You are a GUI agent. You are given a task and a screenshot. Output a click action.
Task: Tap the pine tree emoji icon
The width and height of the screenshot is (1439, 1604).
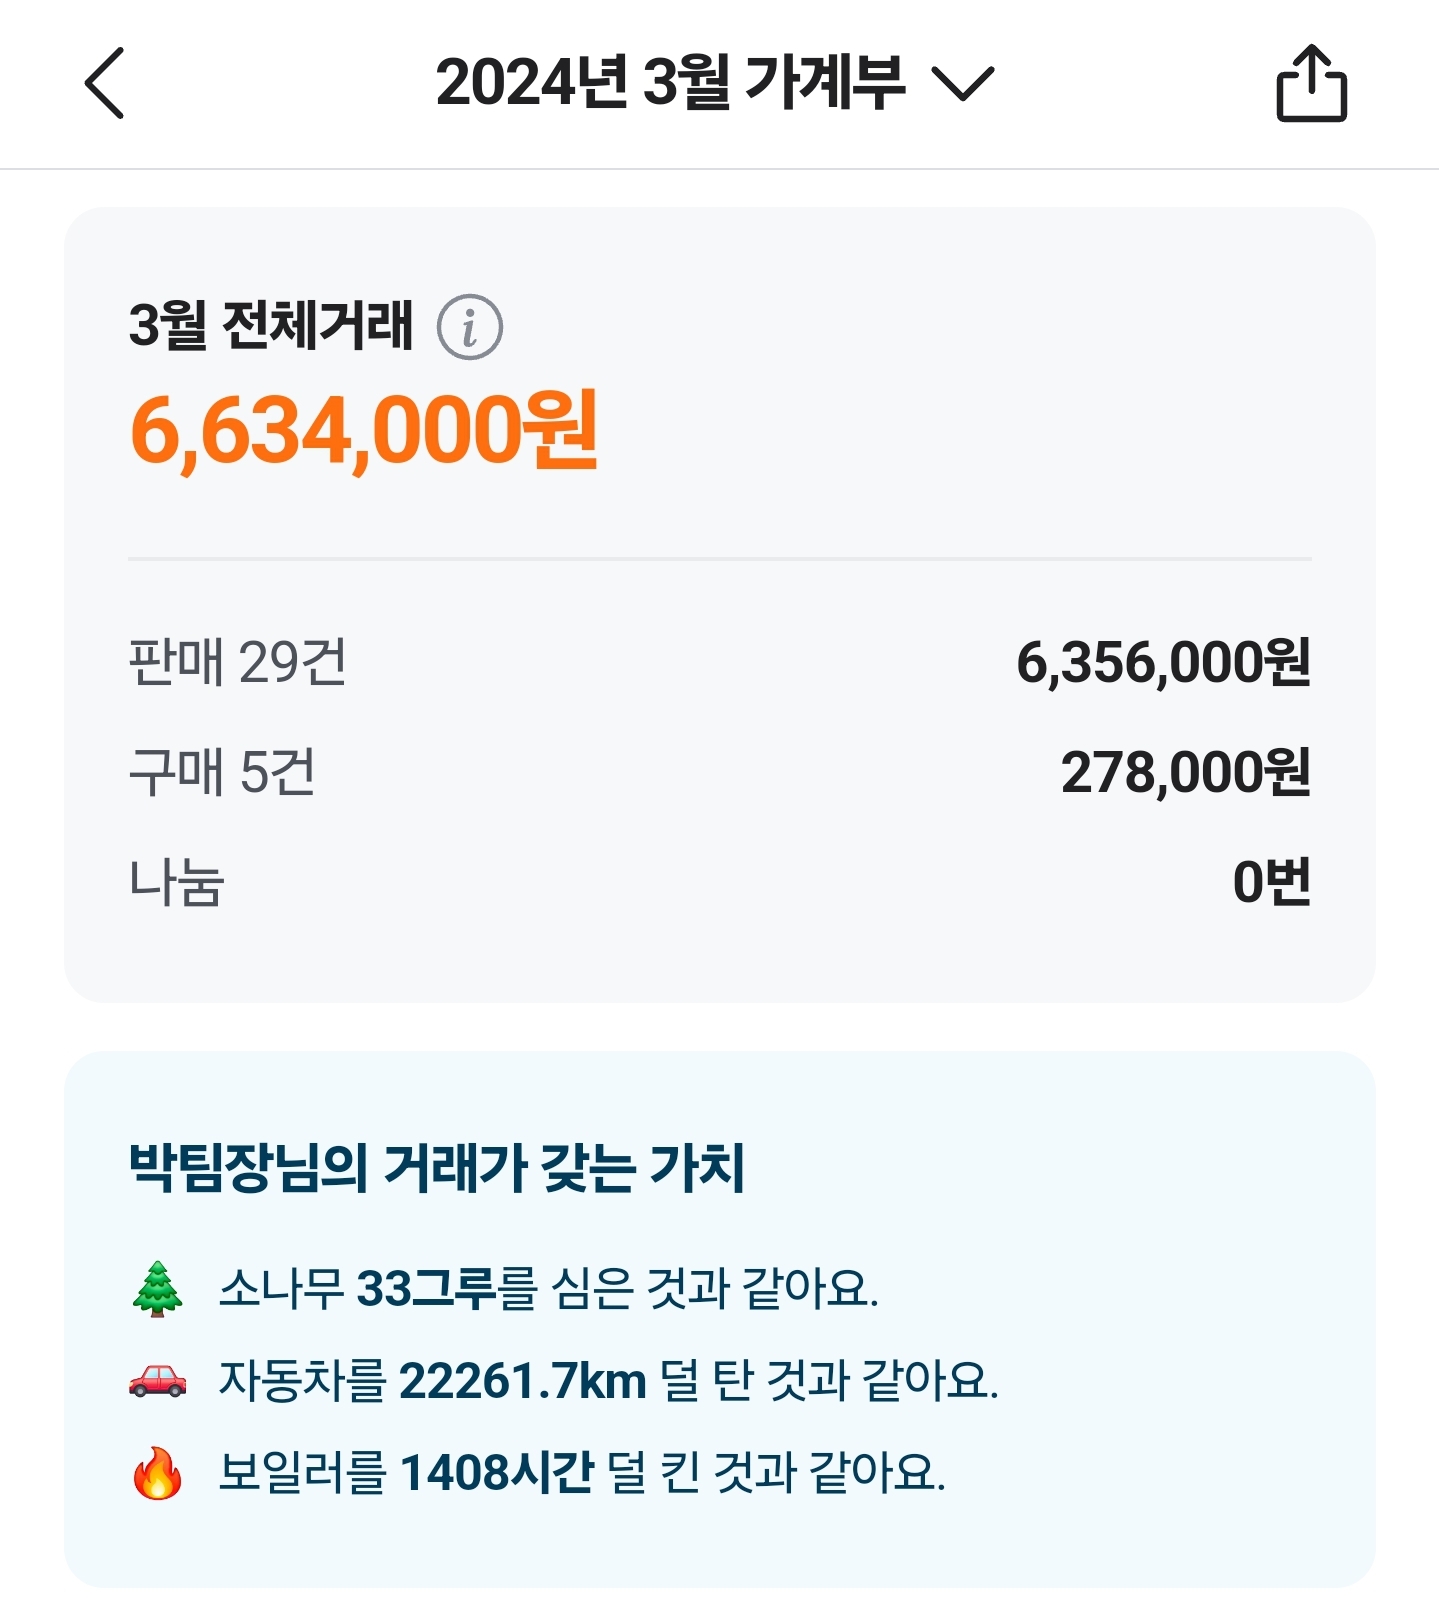click(x=158, y=1288)
